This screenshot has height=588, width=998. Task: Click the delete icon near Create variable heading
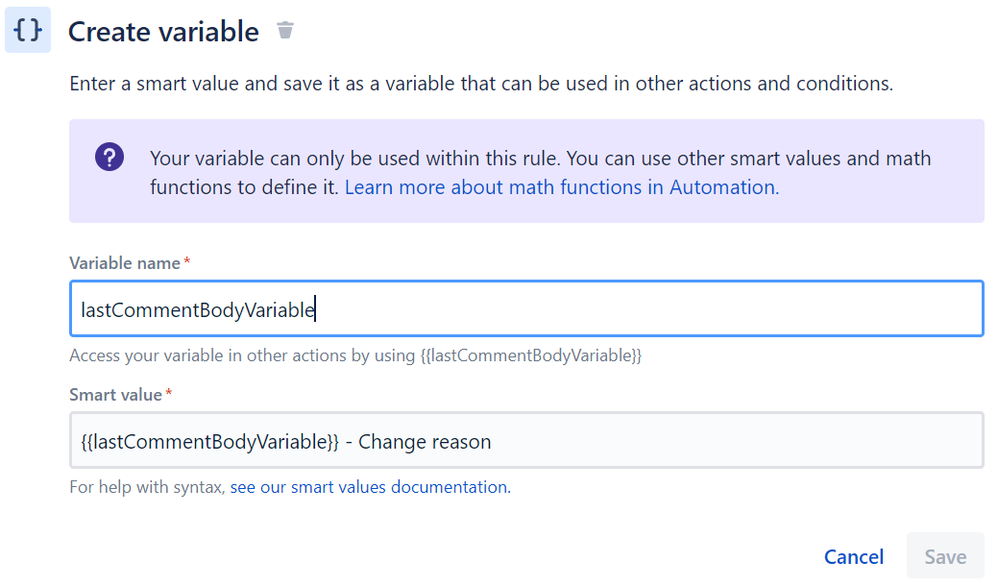tap(285, 30)
